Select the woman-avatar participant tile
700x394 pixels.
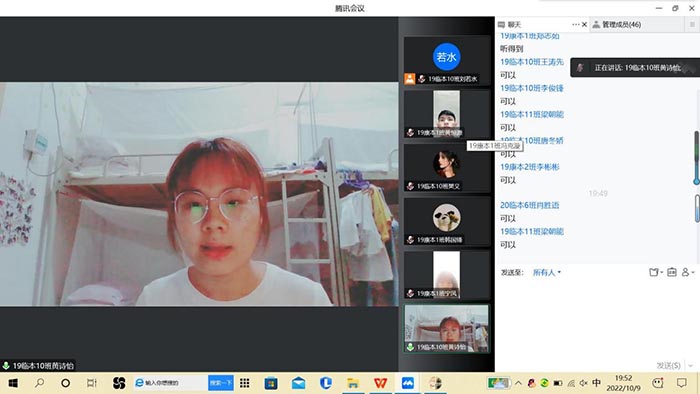pos(446,168)
